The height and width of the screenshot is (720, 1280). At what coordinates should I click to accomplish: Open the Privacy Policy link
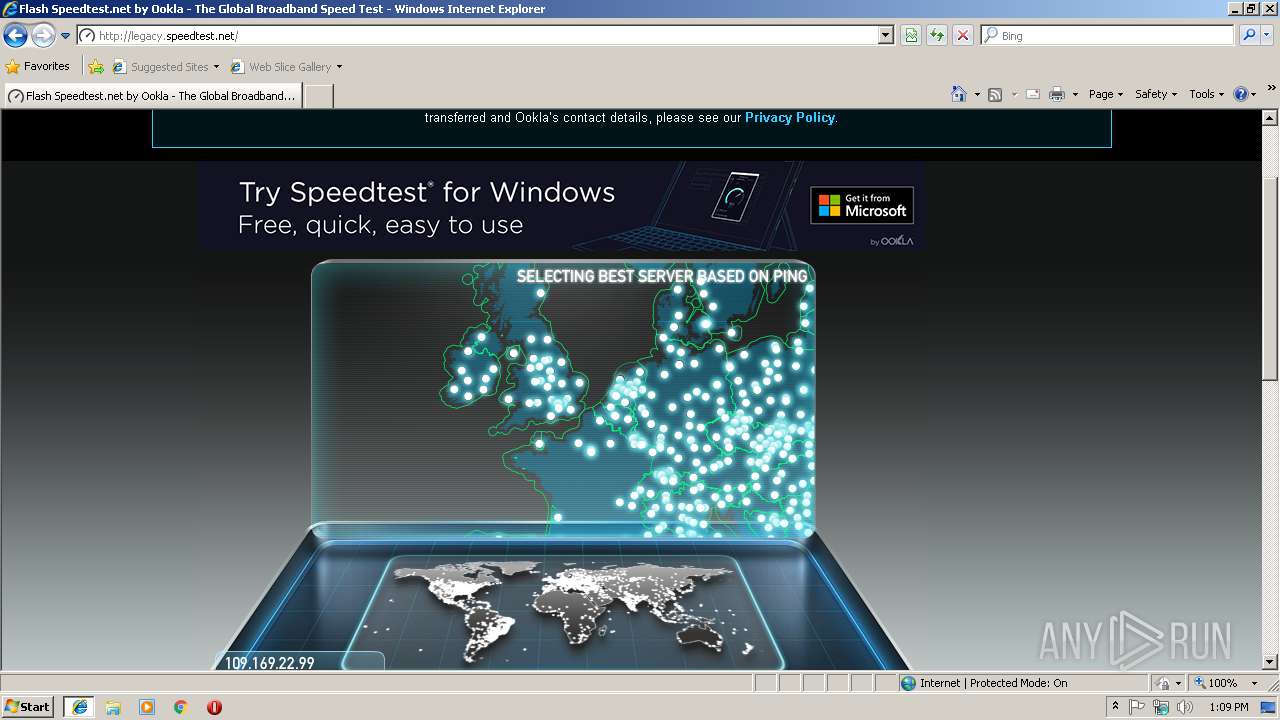[x=790, y=117]
